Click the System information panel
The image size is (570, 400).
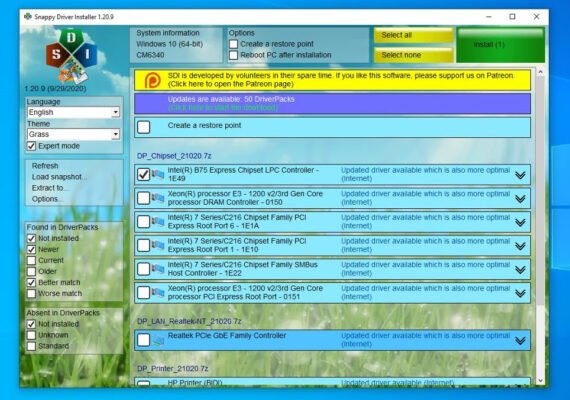coord(176,45)
